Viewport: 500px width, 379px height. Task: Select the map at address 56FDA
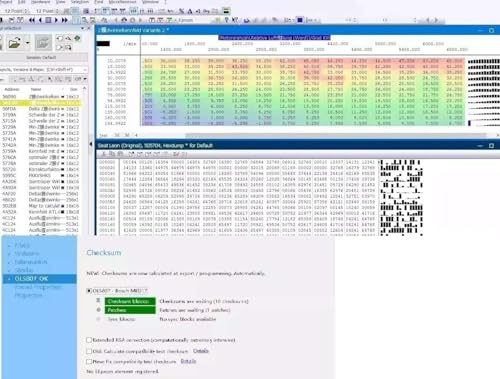tap(40, 109)
